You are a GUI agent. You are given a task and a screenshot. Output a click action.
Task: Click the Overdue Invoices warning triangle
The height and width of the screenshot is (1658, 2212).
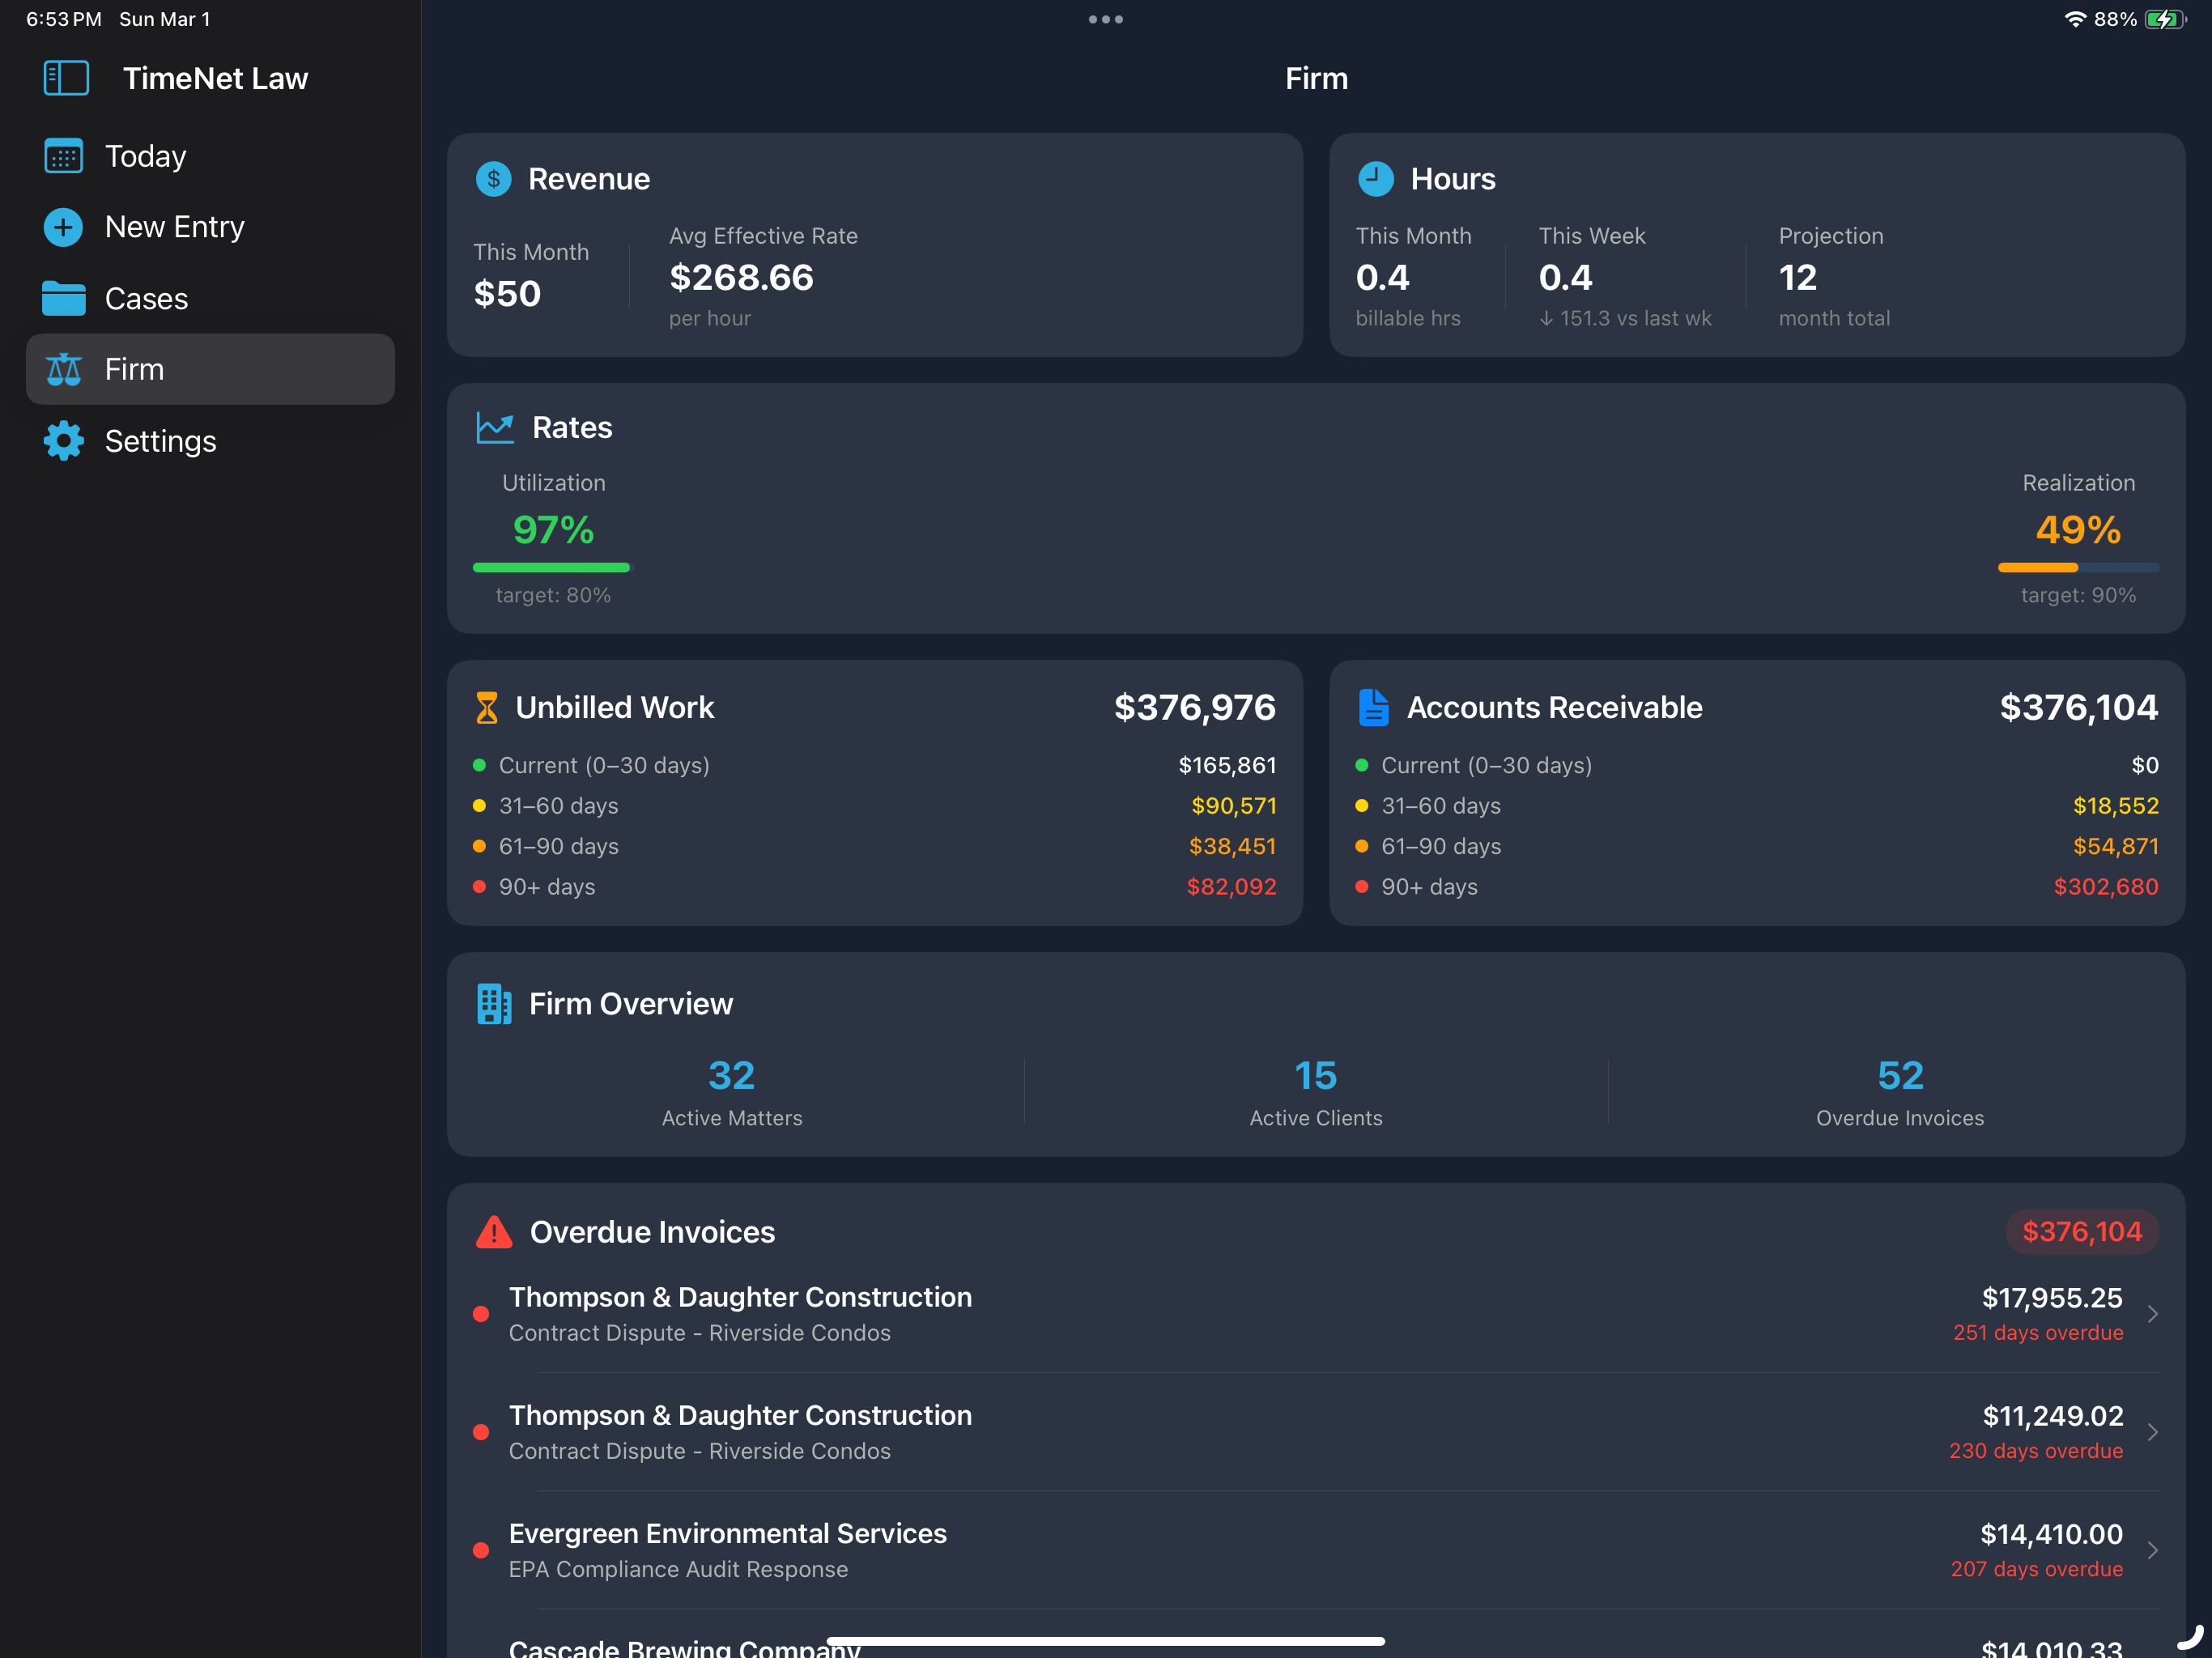tap(494, 1232)
